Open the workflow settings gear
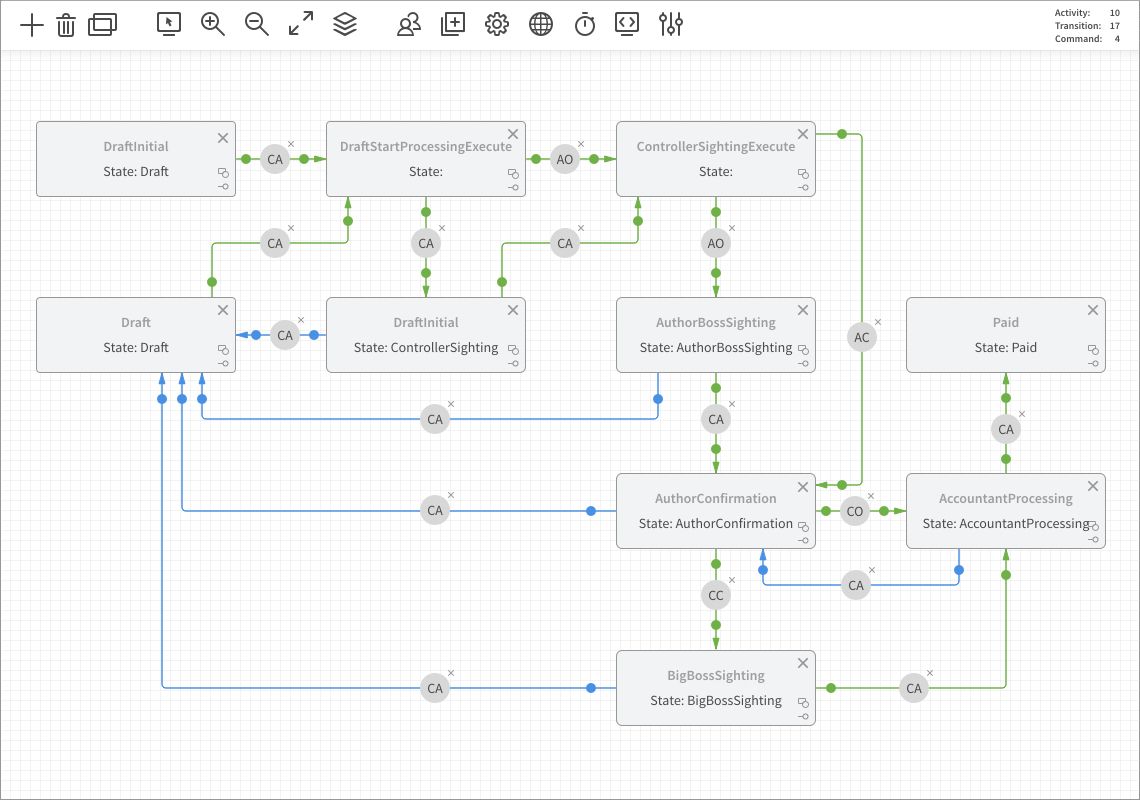The height and width of the screenshot is (800, 1140). coord(496,24)
